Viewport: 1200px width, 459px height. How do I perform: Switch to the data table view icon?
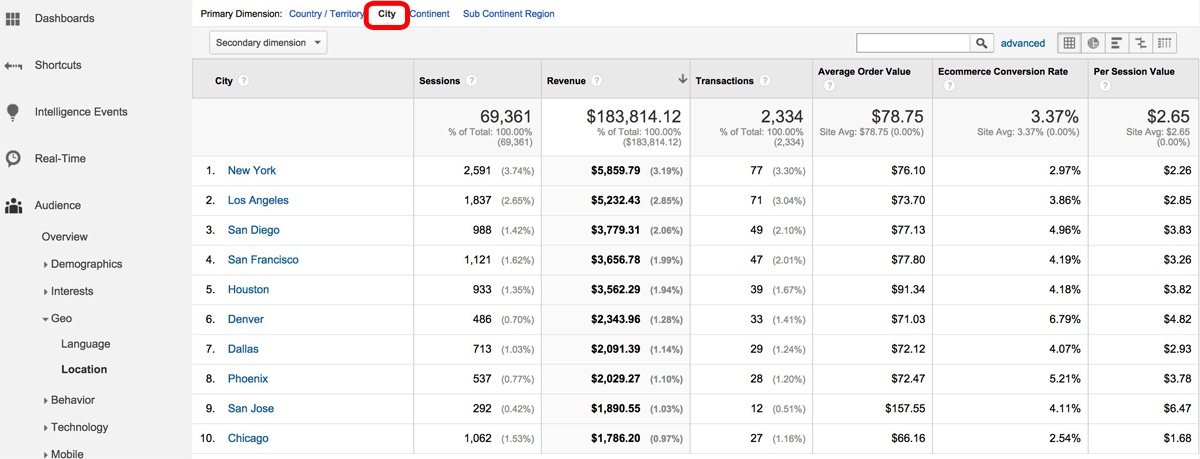pyautogui.click(x=1070, y=43)
